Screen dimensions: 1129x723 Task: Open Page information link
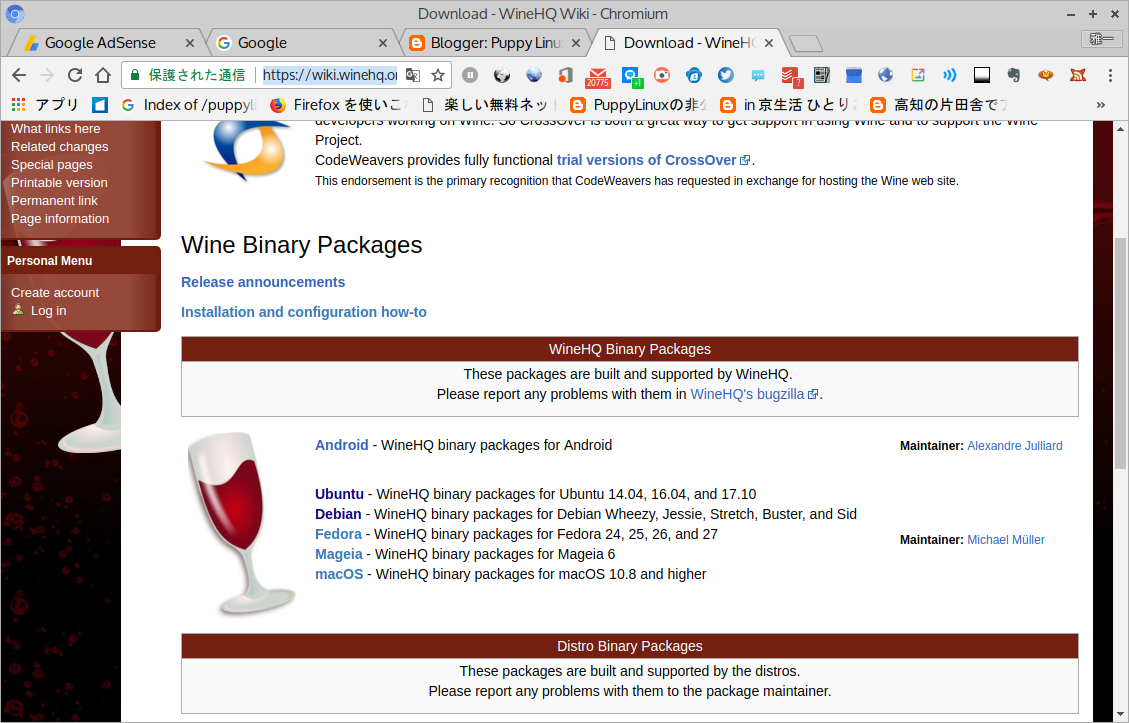[60, 219]
